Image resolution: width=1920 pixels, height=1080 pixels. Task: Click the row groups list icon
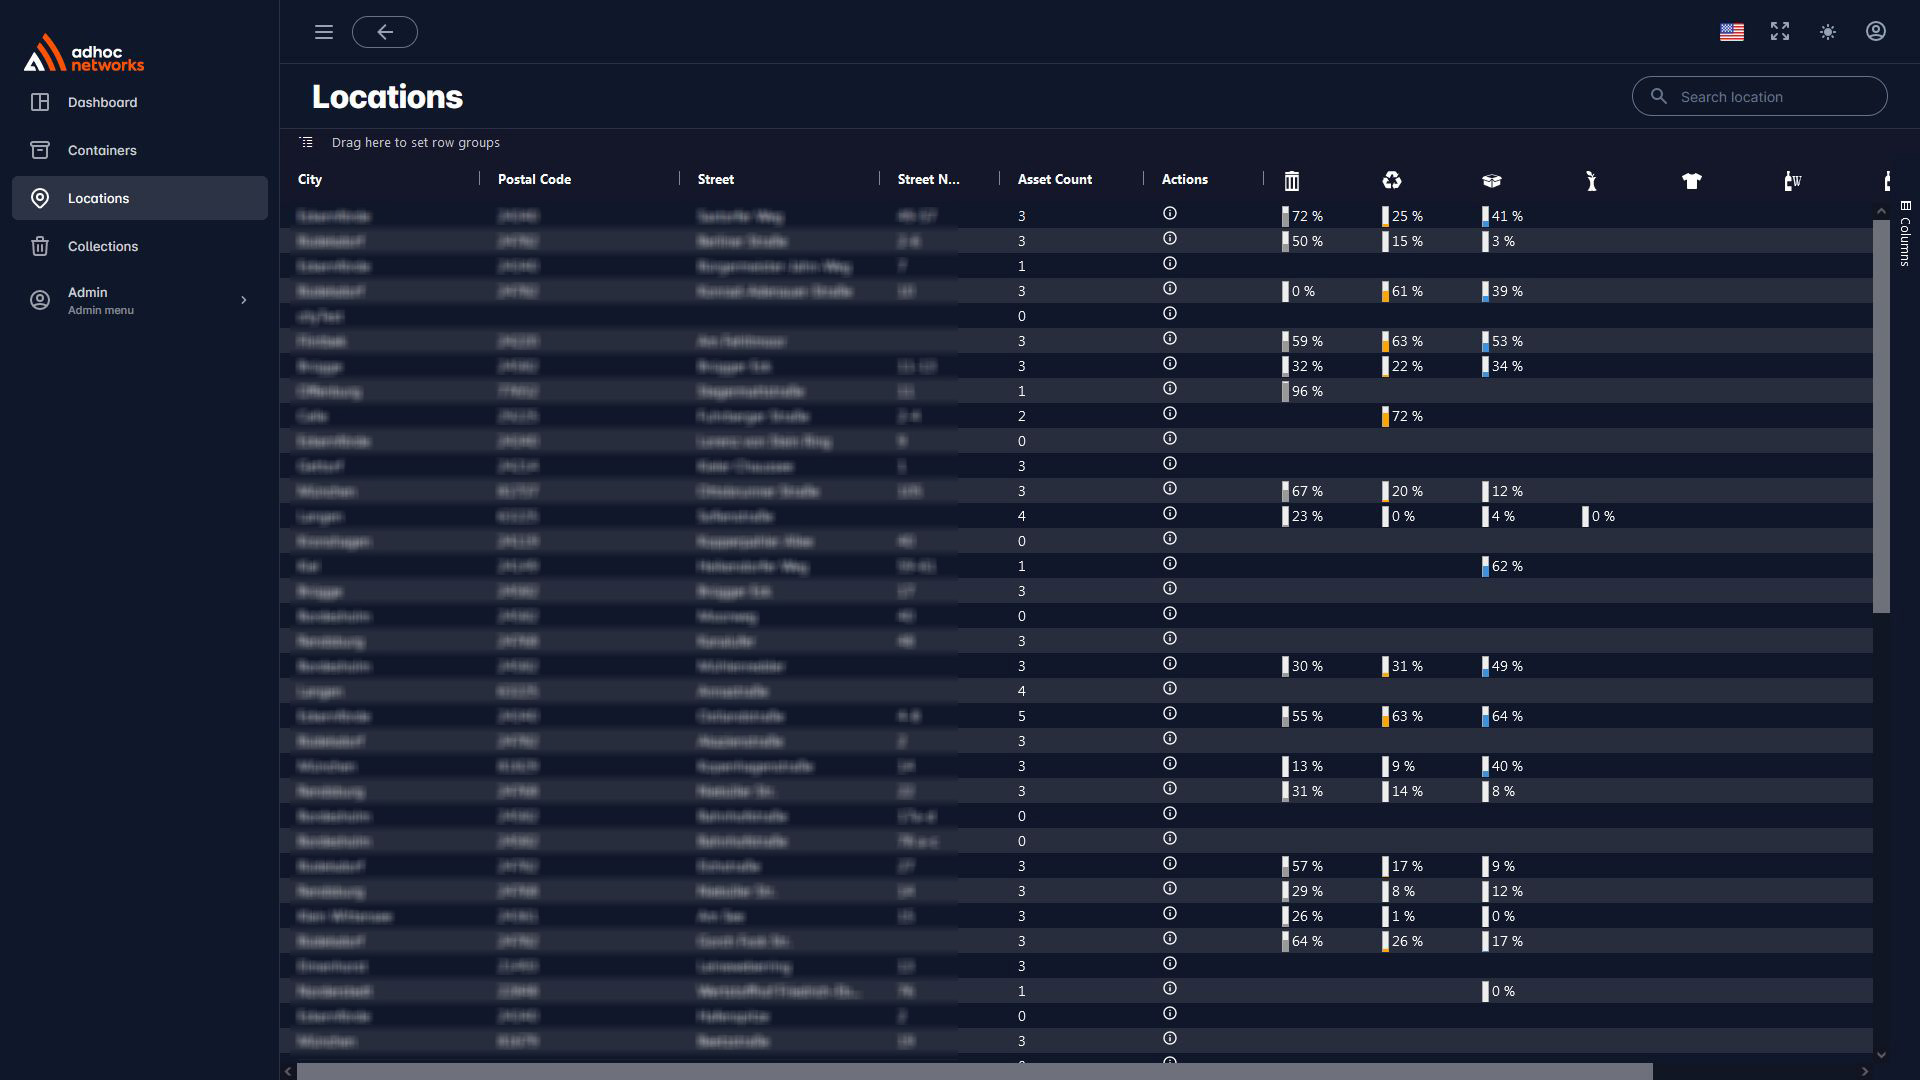click(307, 142)
